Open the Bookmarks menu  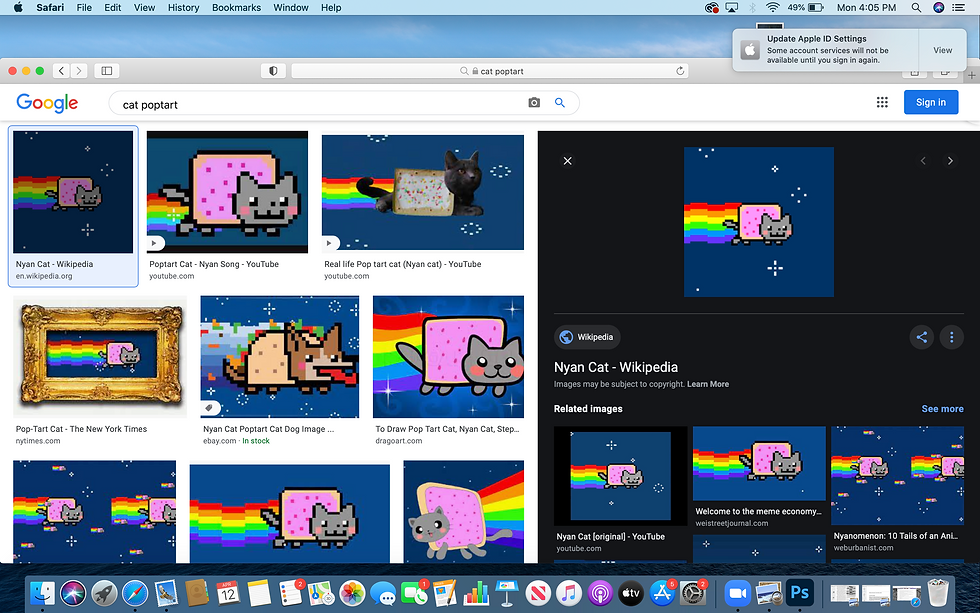(x=236, y=7)
